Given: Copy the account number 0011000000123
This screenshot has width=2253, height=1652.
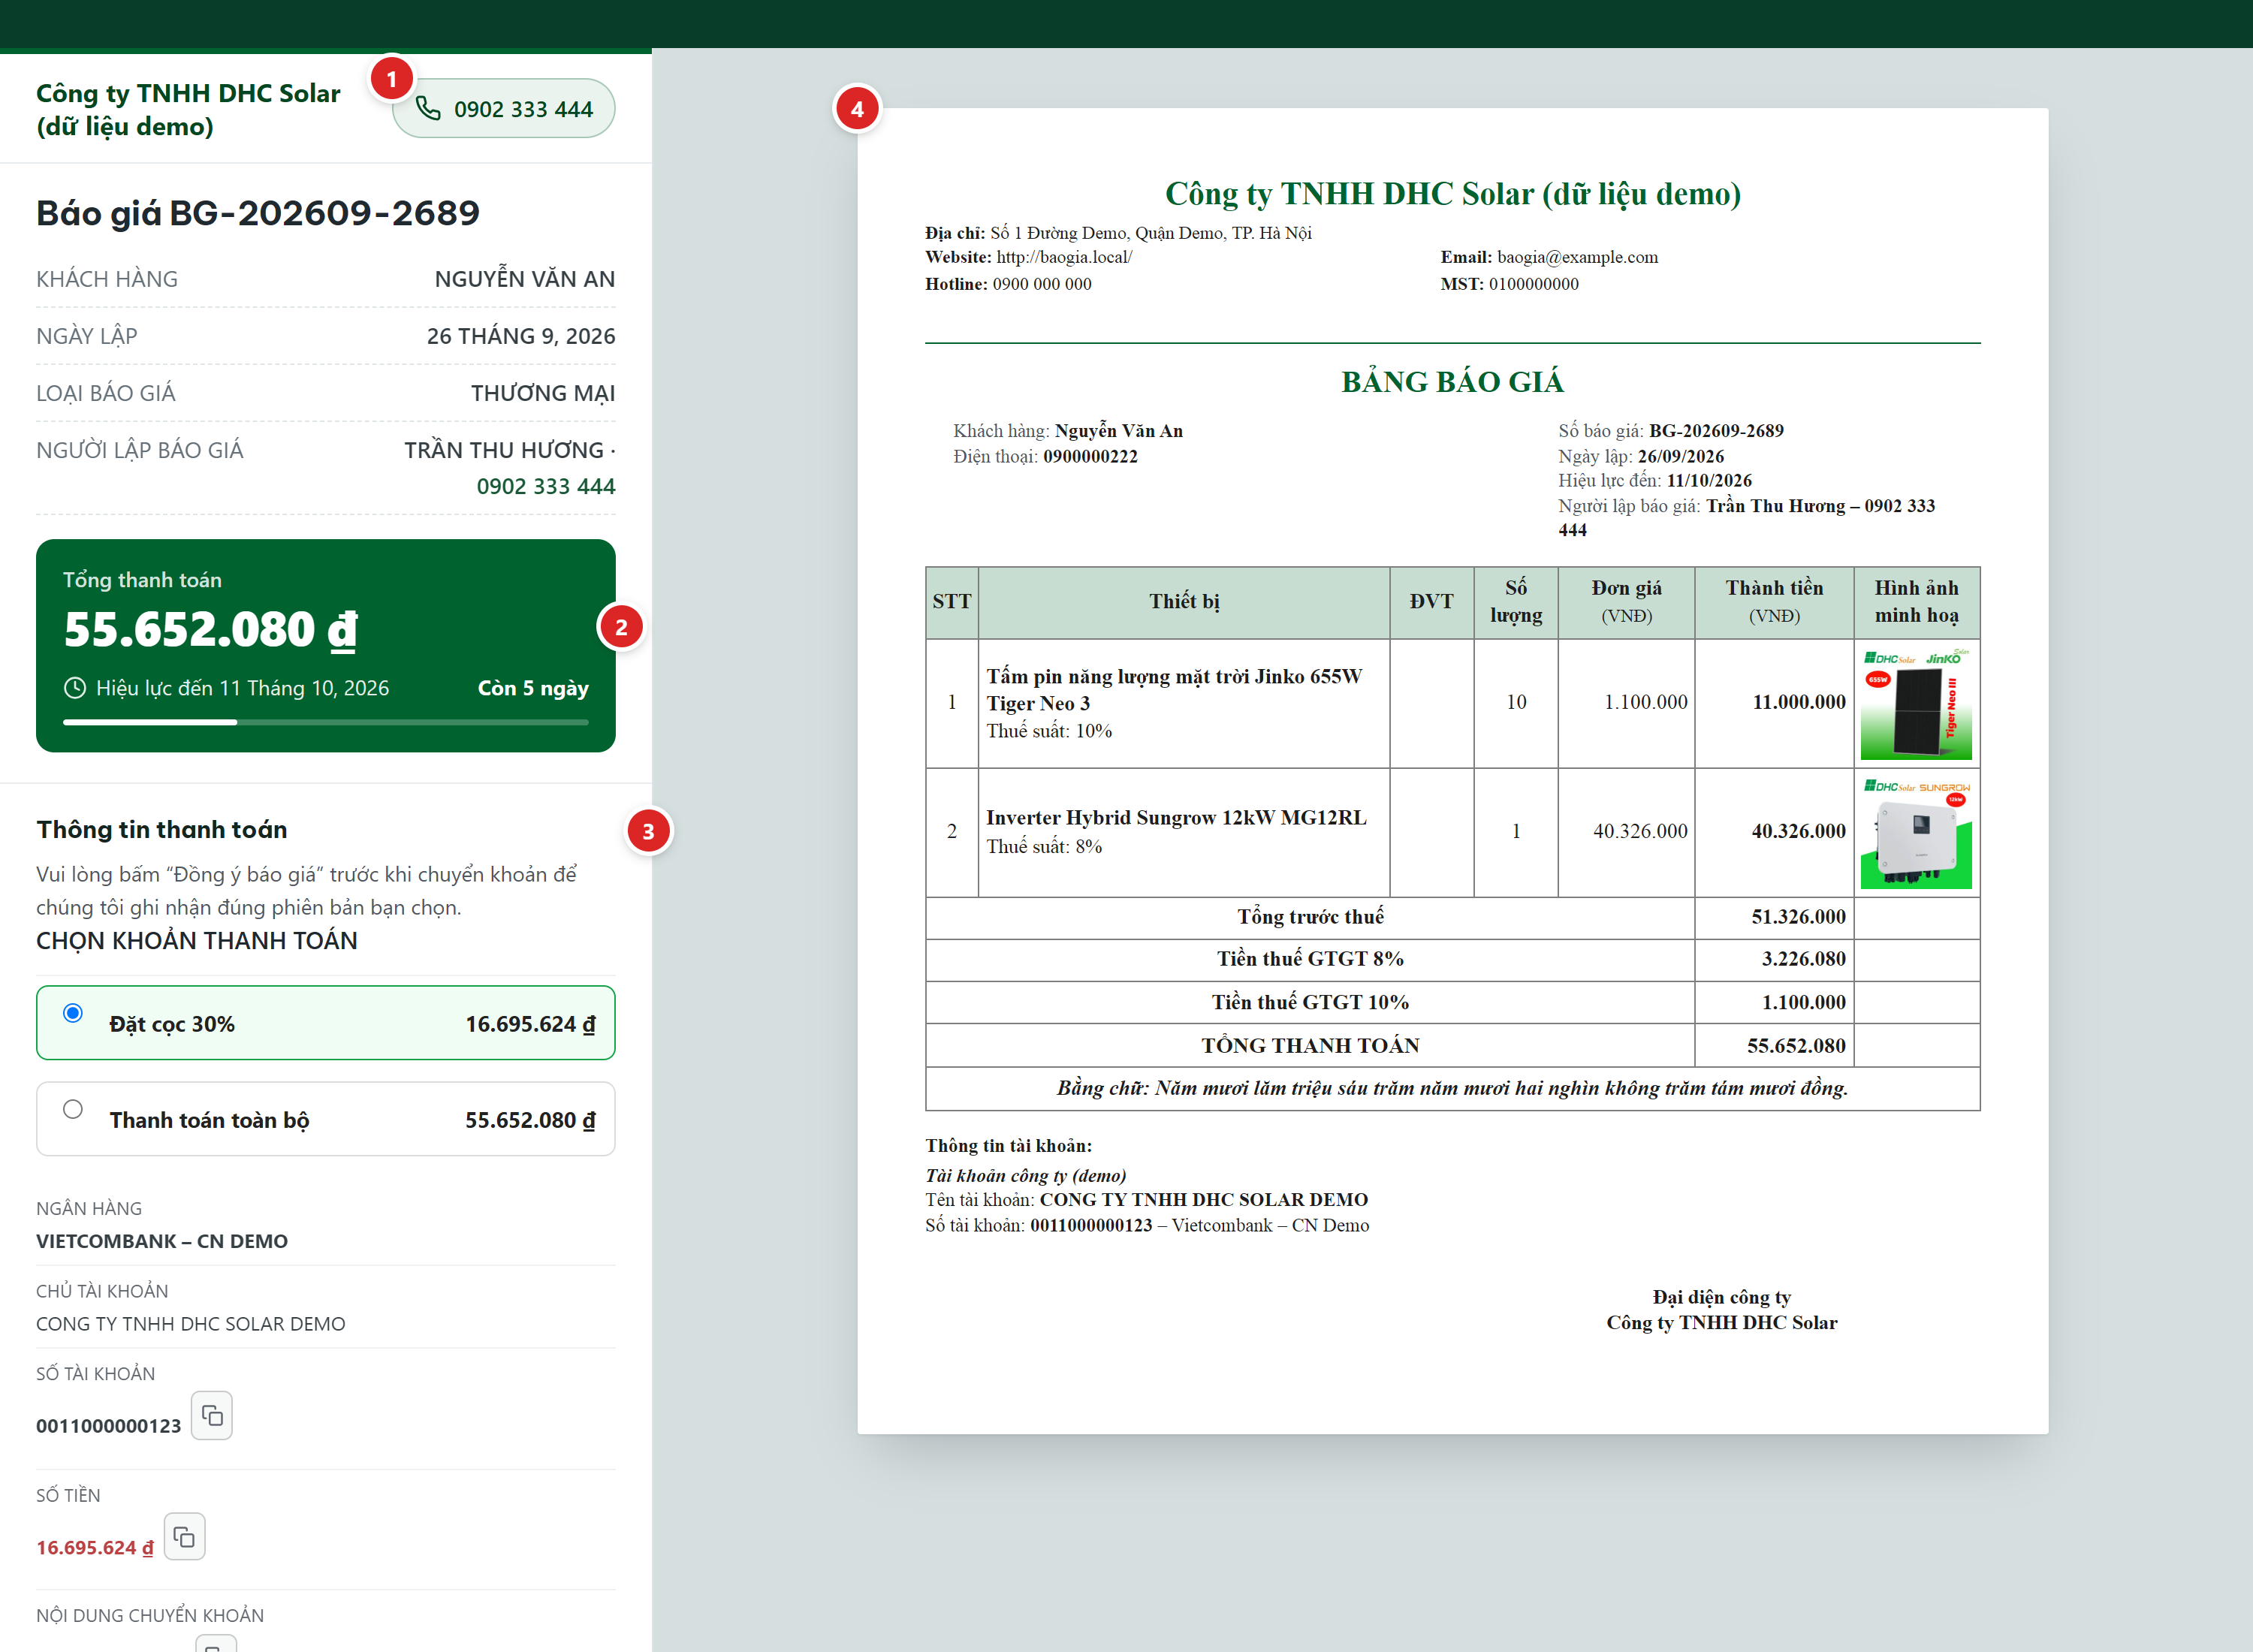Looking at the screenshot, I should [x=212, y=1415].
